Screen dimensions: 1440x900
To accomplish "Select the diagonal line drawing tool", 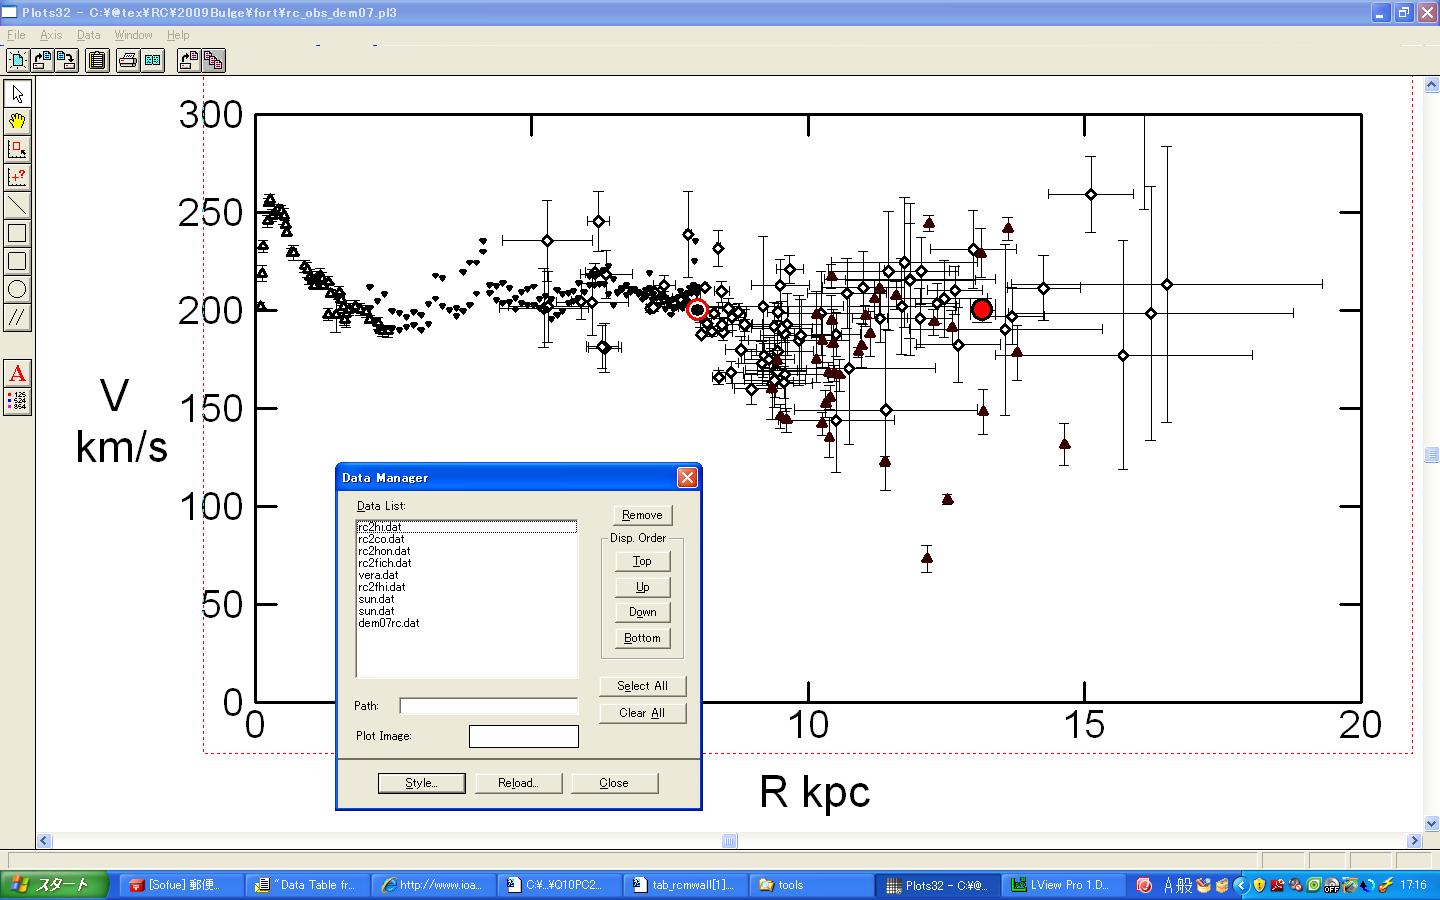I will click(x=17, y=206).
